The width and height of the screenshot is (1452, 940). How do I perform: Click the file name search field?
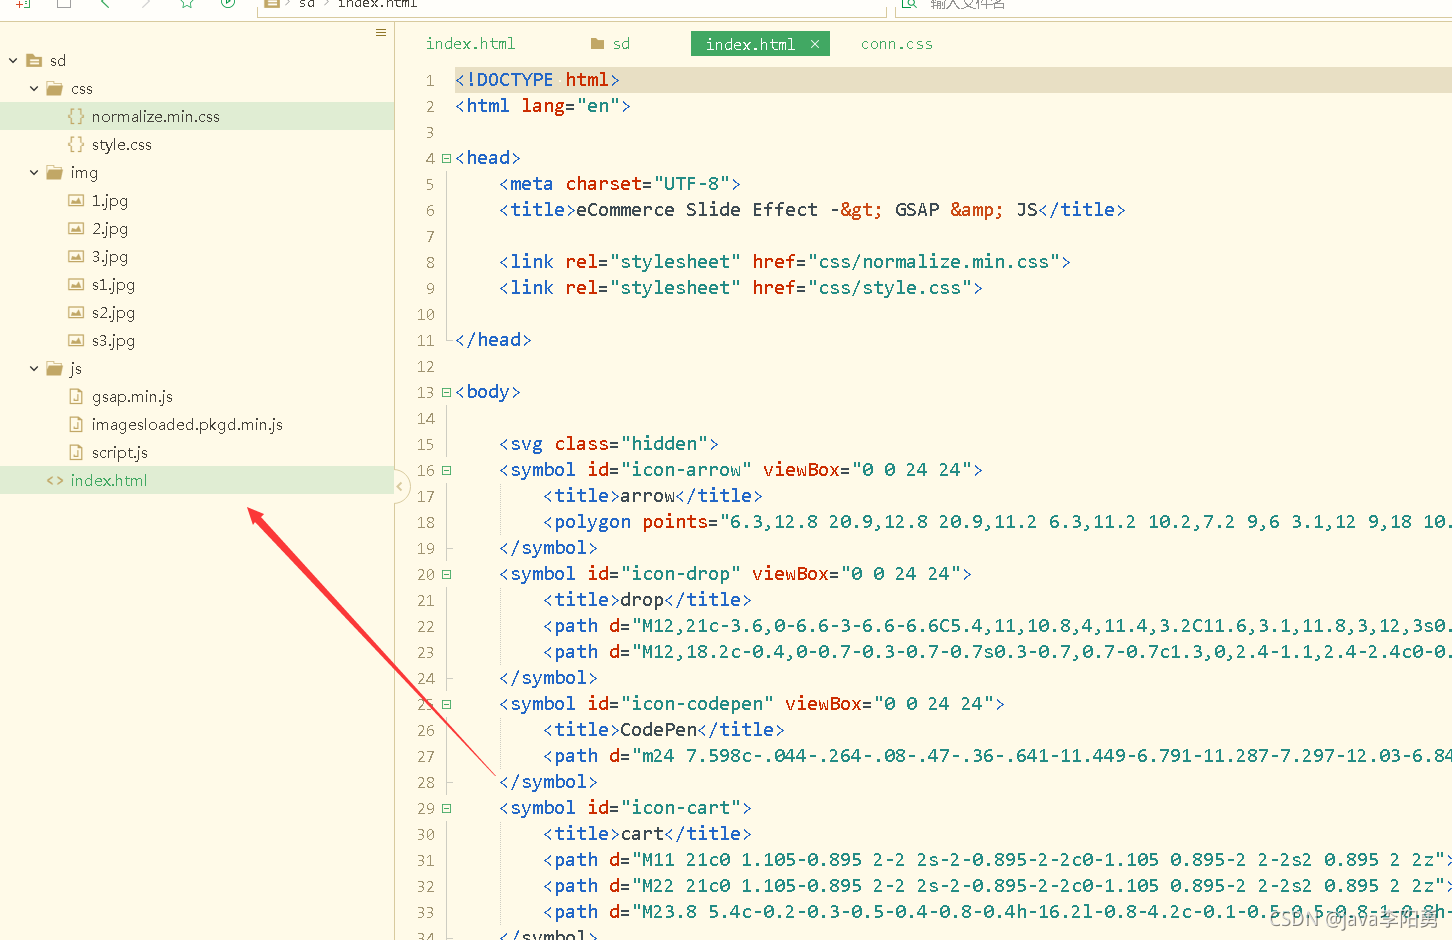point(1172,4)
